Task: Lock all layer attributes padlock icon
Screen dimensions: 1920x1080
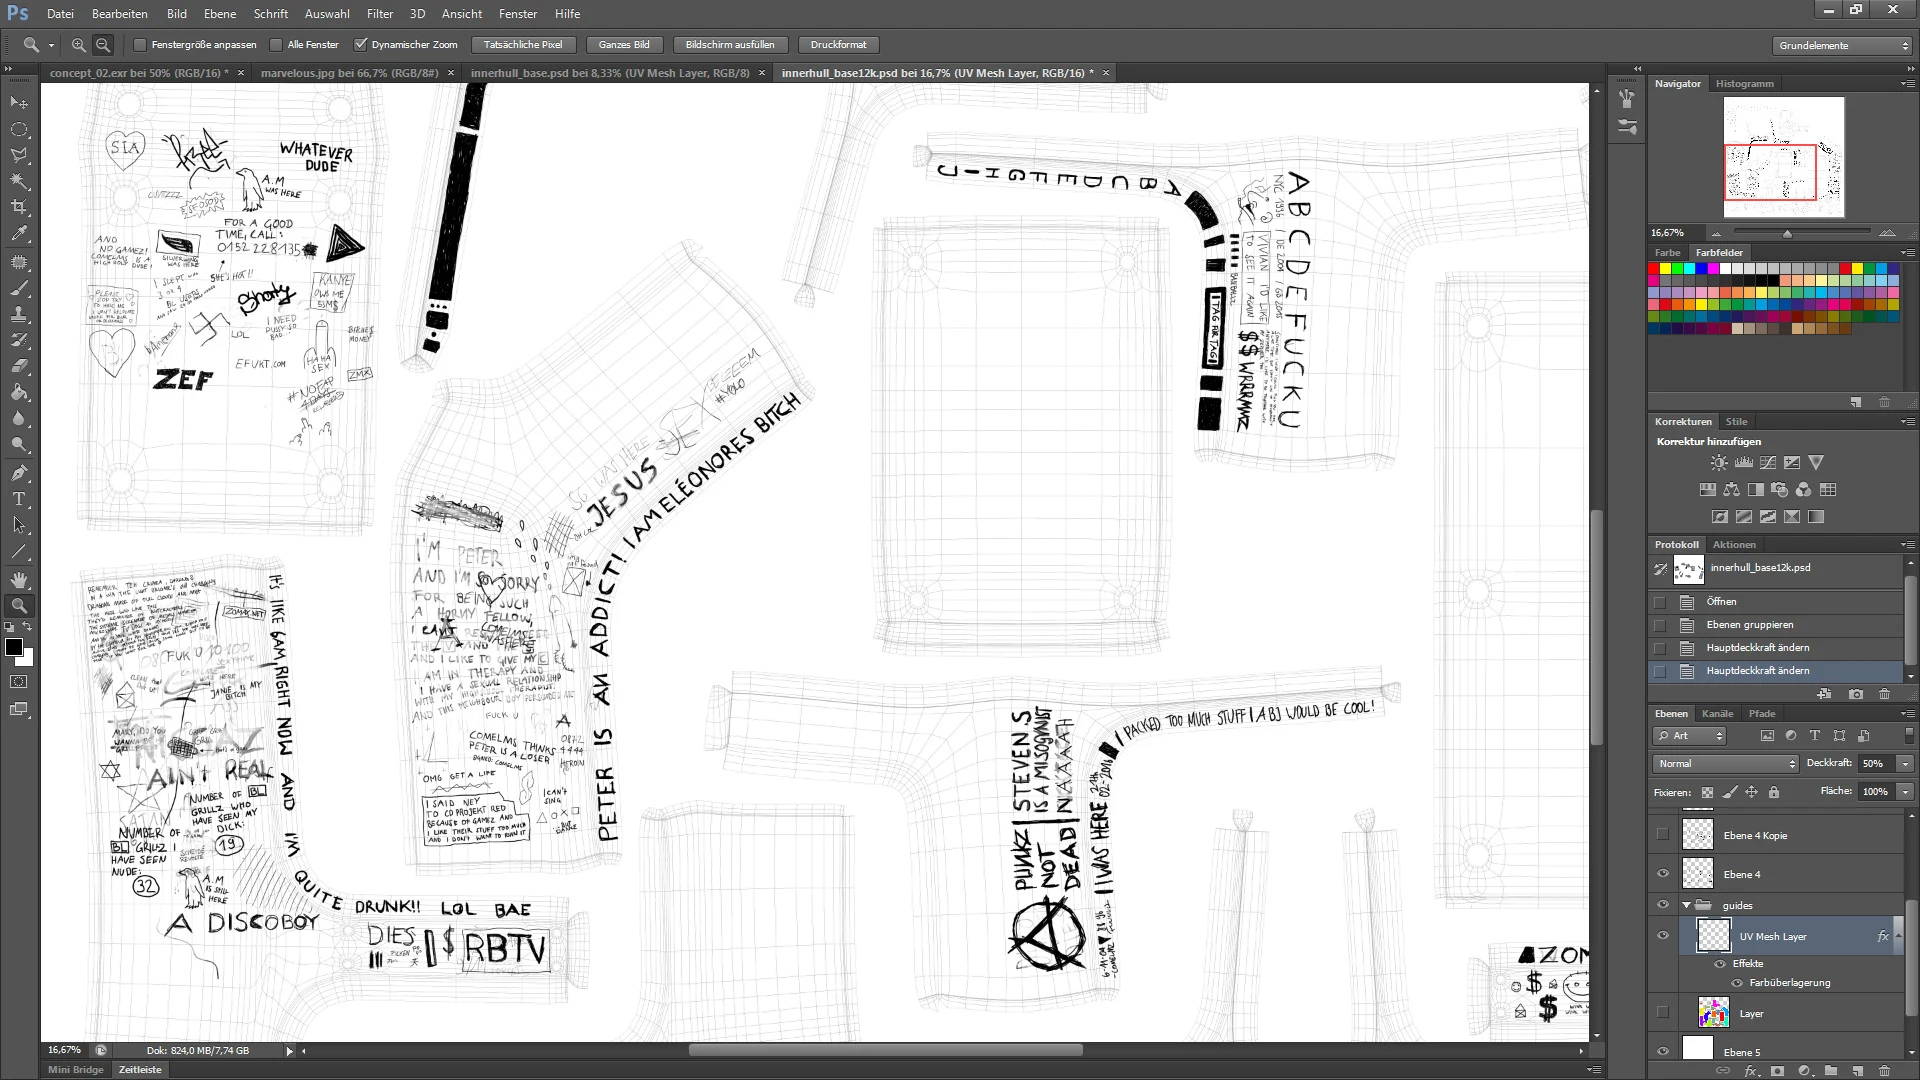Action: click(1774, 792)
